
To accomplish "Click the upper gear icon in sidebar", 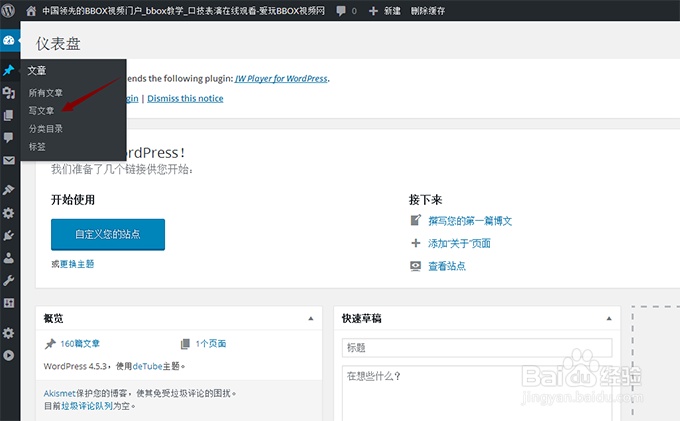I will [9, 213].
